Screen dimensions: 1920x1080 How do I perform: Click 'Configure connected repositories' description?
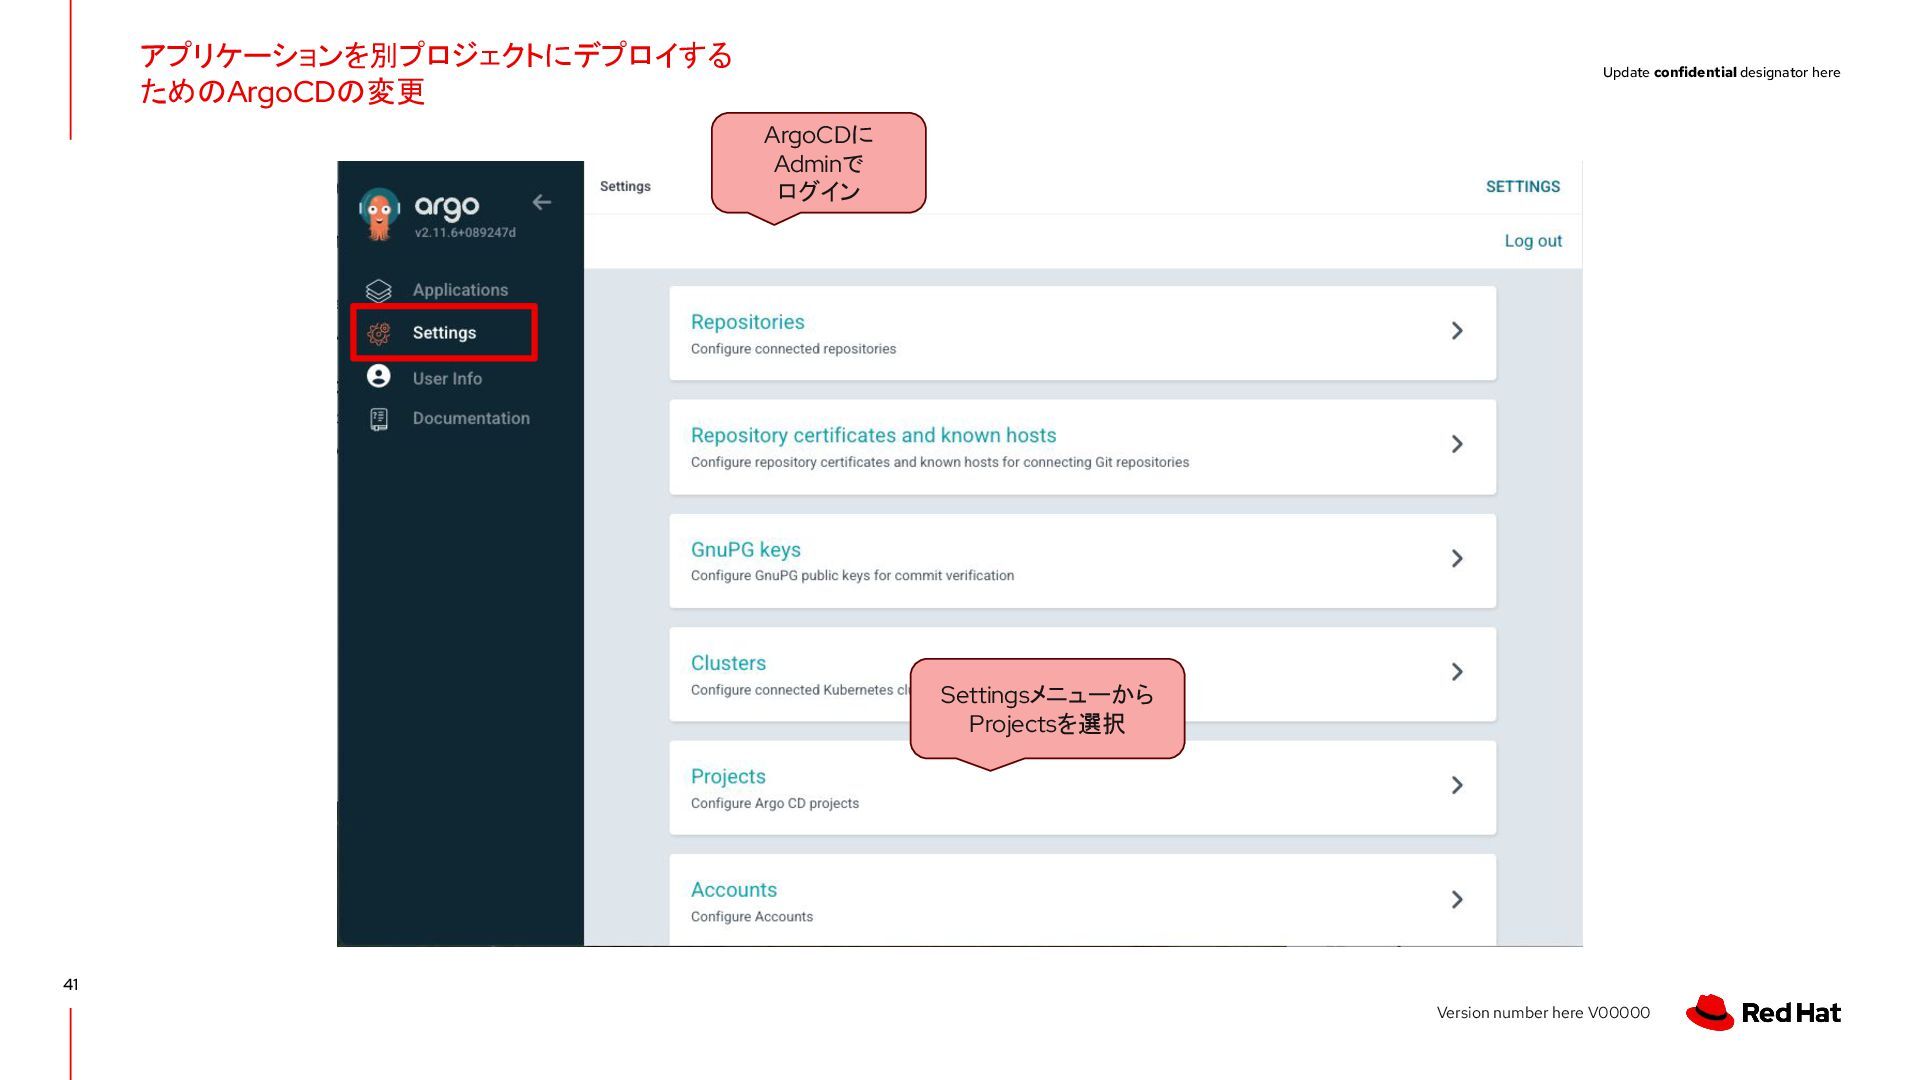[793, 349]
